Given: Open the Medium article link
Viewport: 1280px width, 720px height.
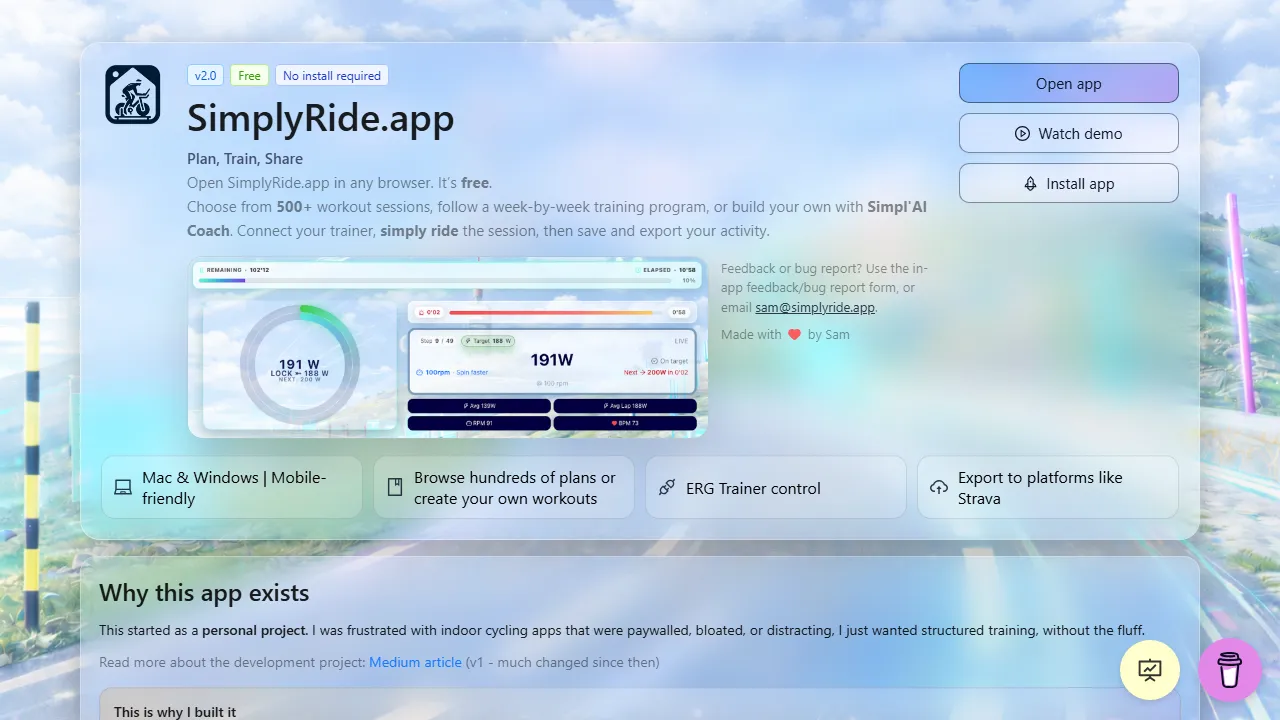Looking at the screenshot, I should pyautogui.click(x=415, y=662).
